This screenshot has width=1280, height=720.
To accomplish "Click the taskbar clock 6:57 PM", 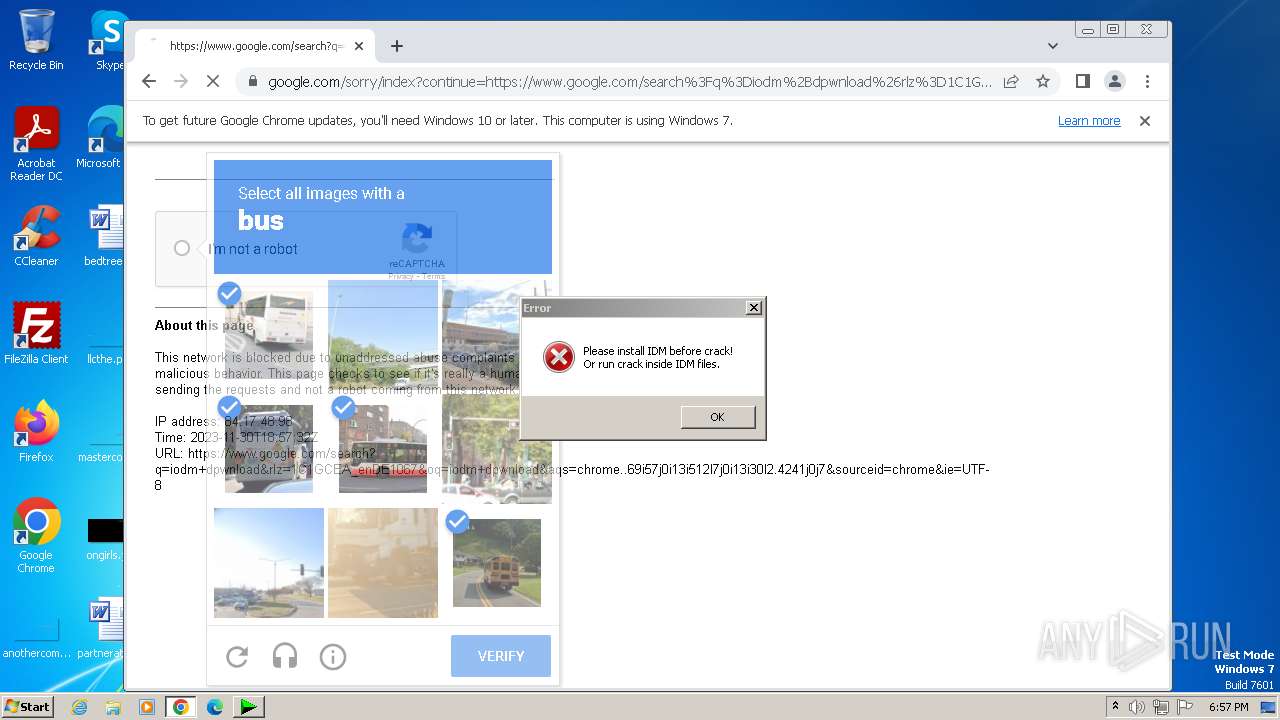I will (1228, 707).
